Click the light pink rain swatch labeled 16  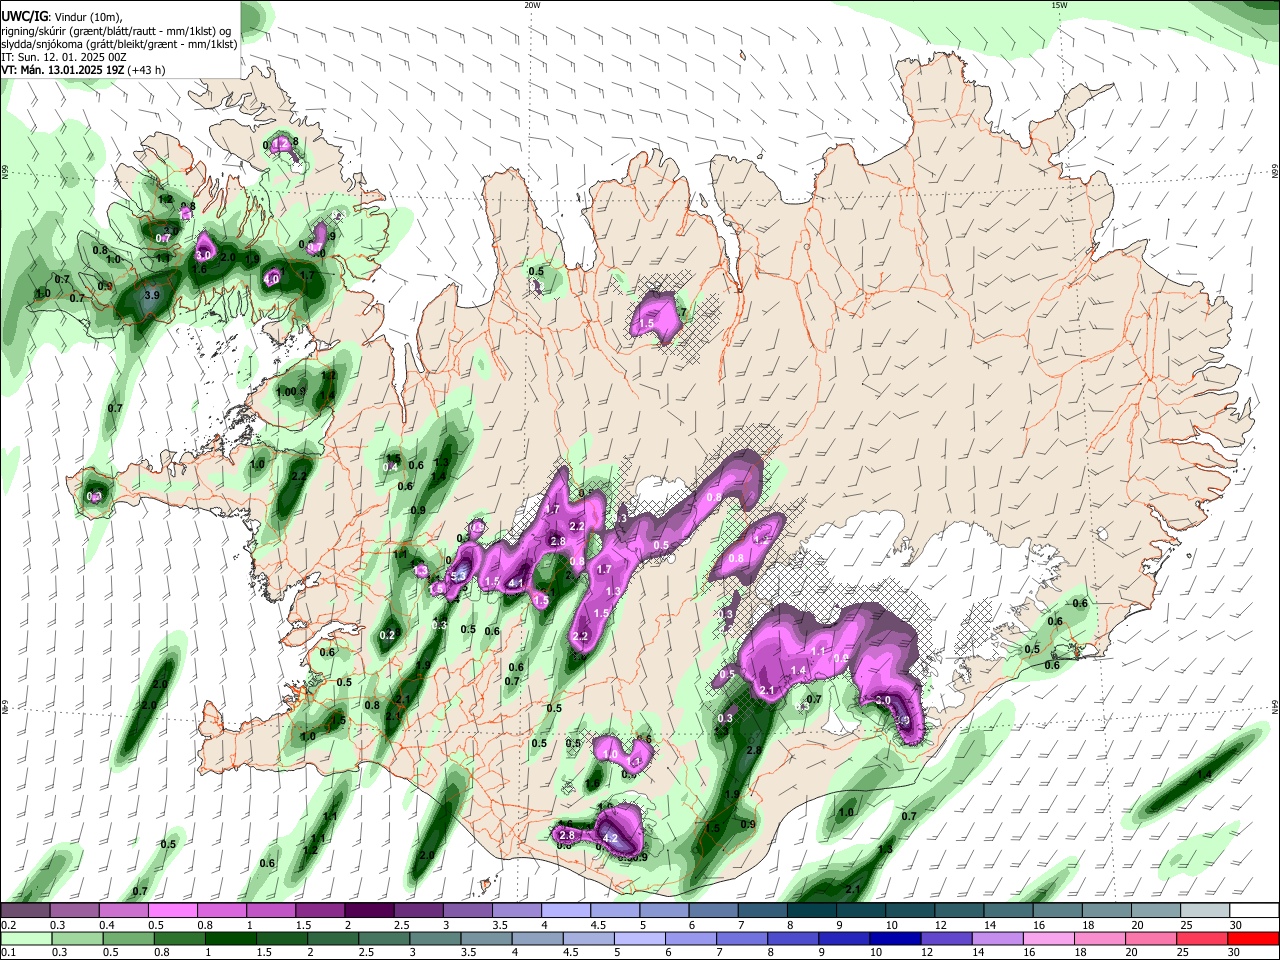coord(1049,938)
